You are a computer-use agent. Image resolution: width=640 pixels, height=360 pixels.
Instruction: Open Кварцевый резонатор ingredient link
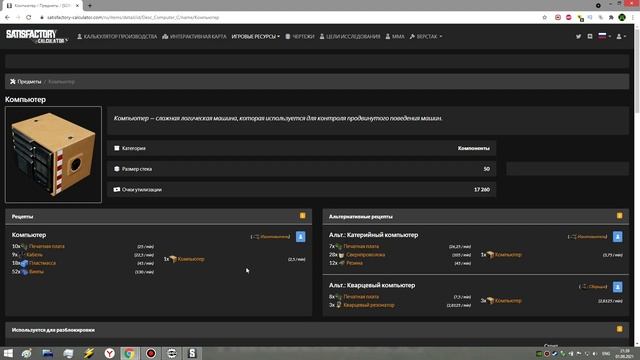369,305
